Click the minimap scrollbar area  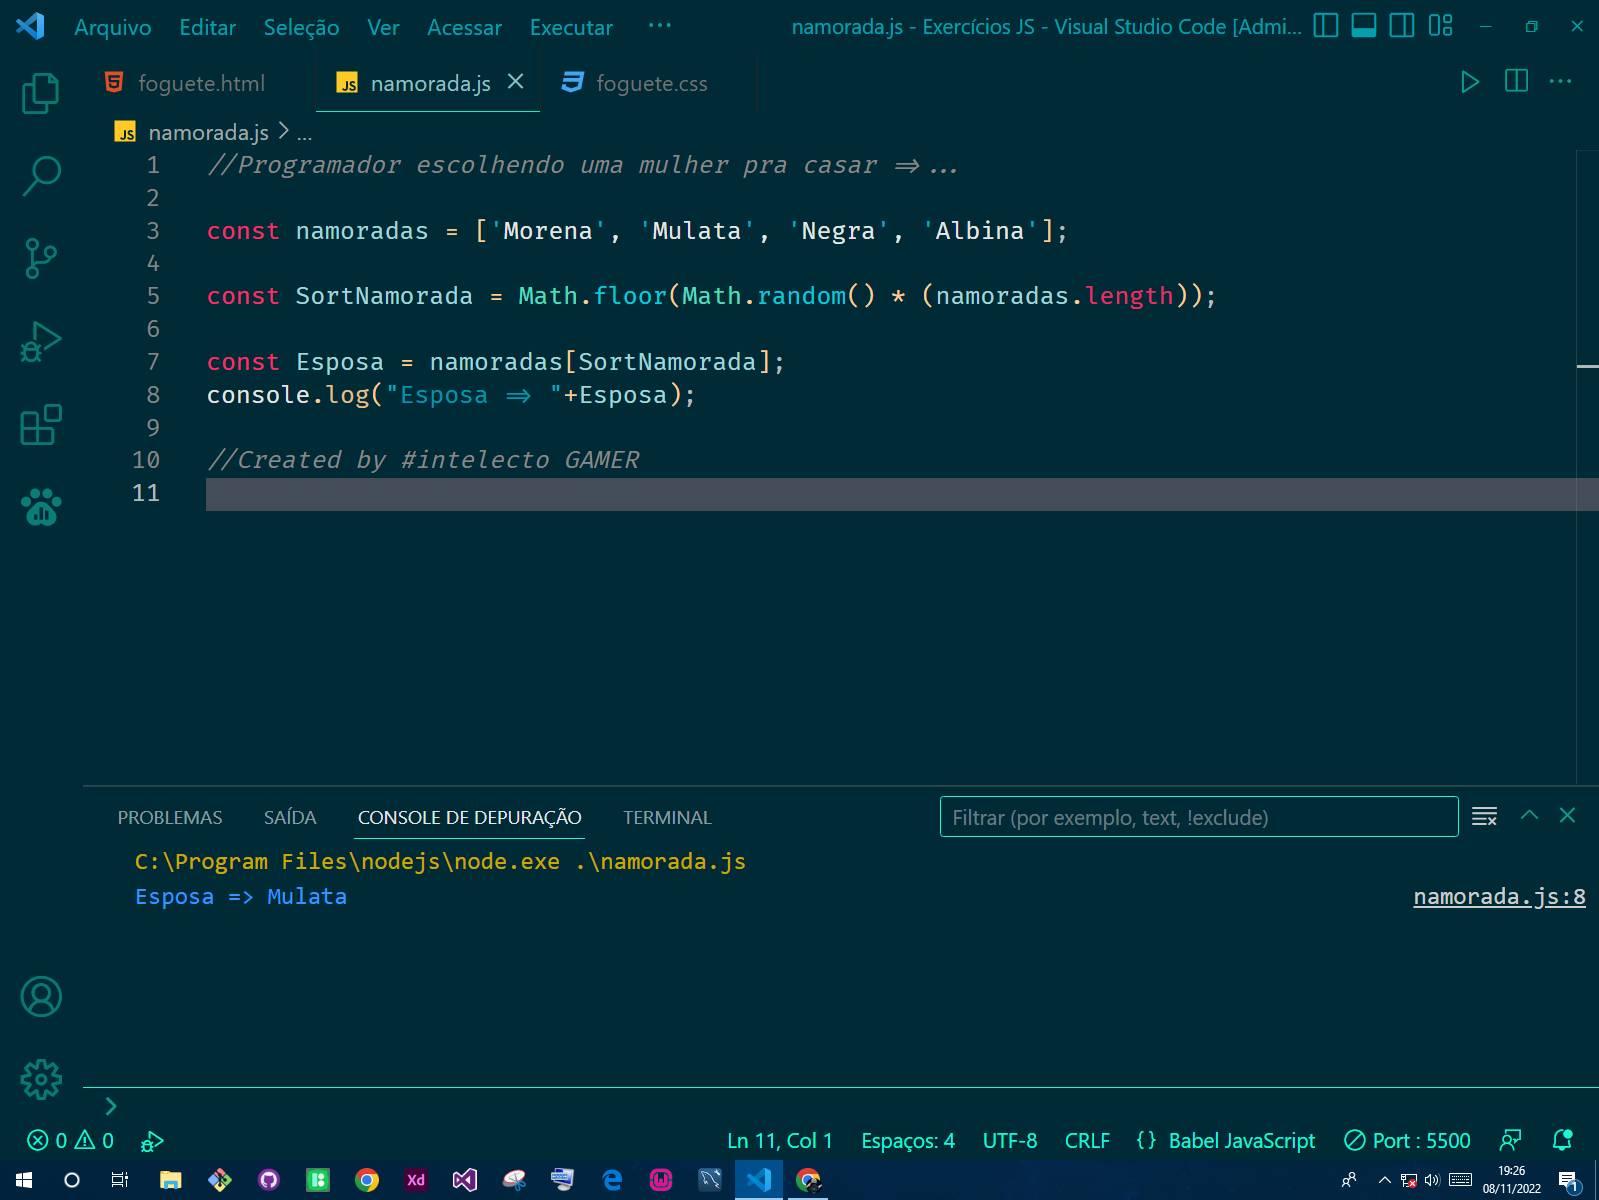(1587, 466)
